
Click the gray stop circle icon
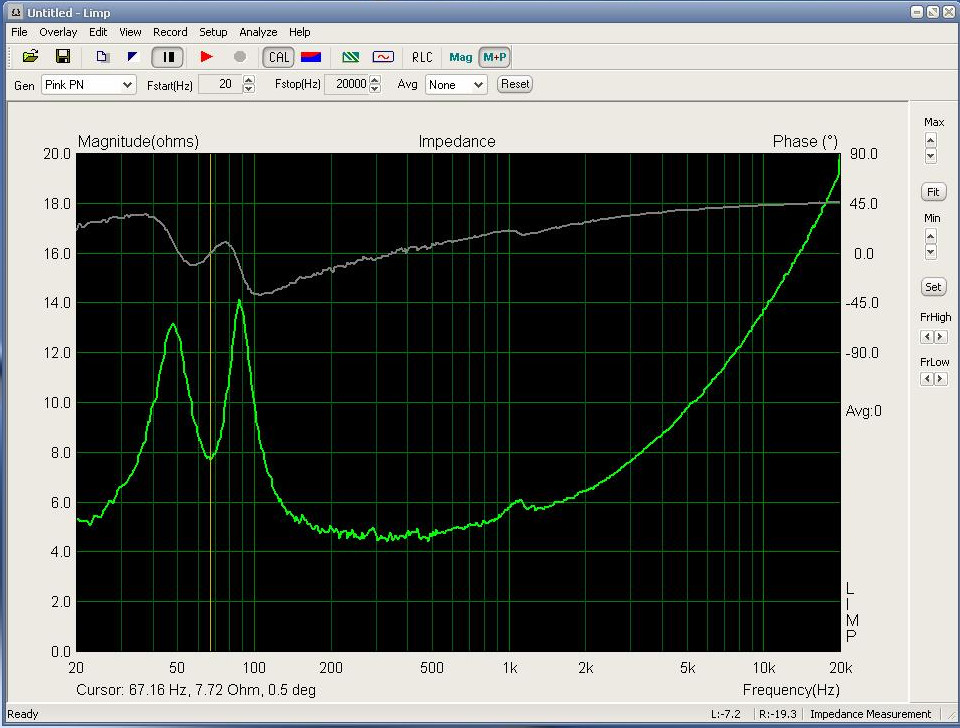240,57
